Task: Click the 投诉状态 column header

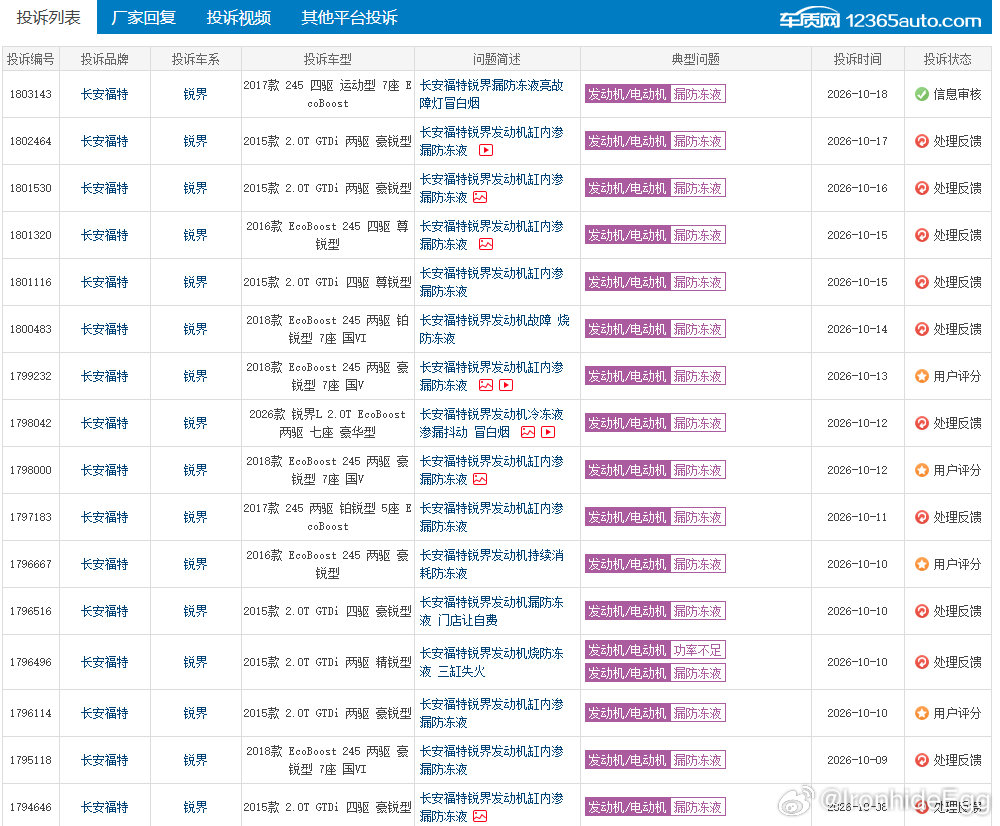Action: 948,59
